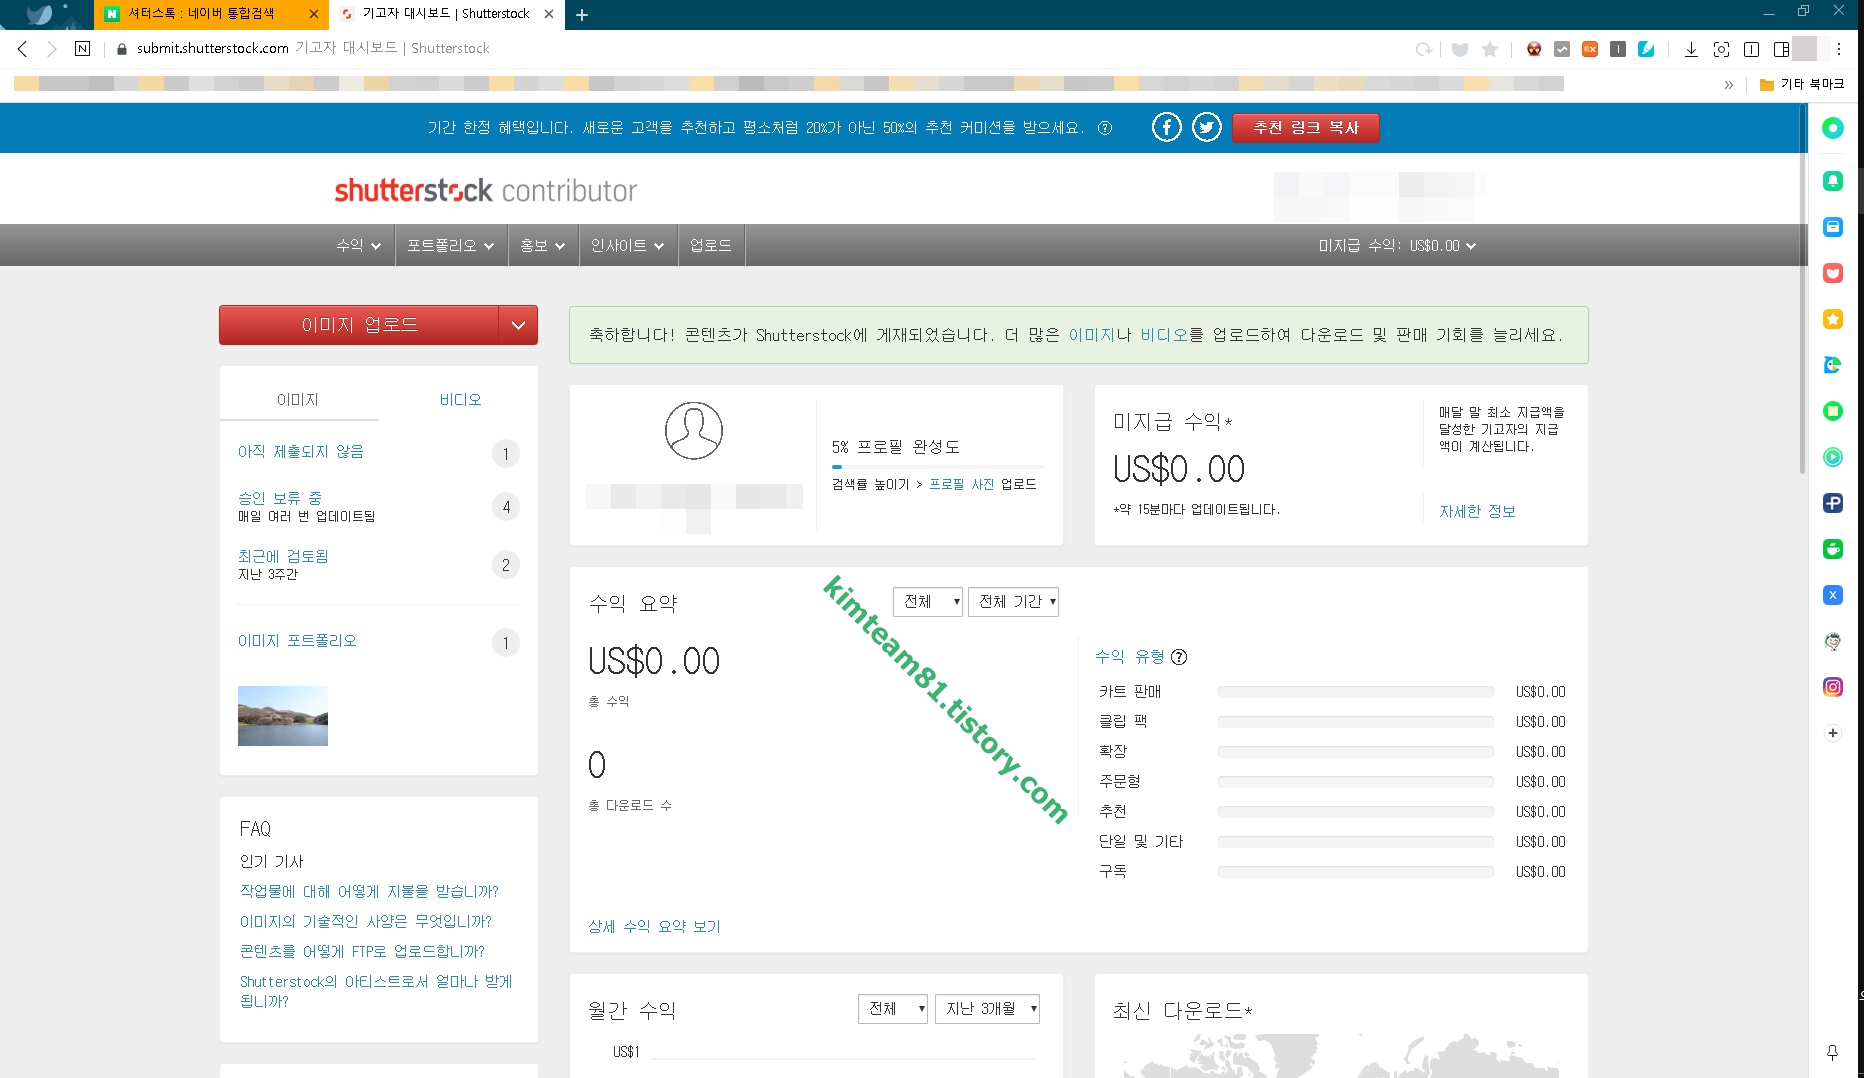Add a sidebar app with plus icon
The image size is (1864, 1078).
[x=1833, y=733]
